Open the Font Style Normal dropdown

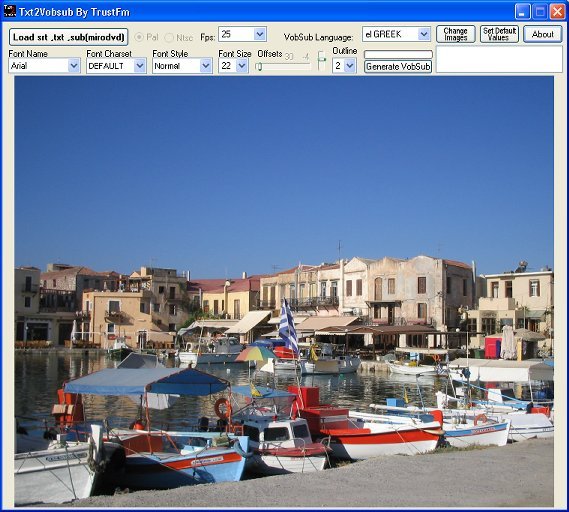tap(206, 66)
